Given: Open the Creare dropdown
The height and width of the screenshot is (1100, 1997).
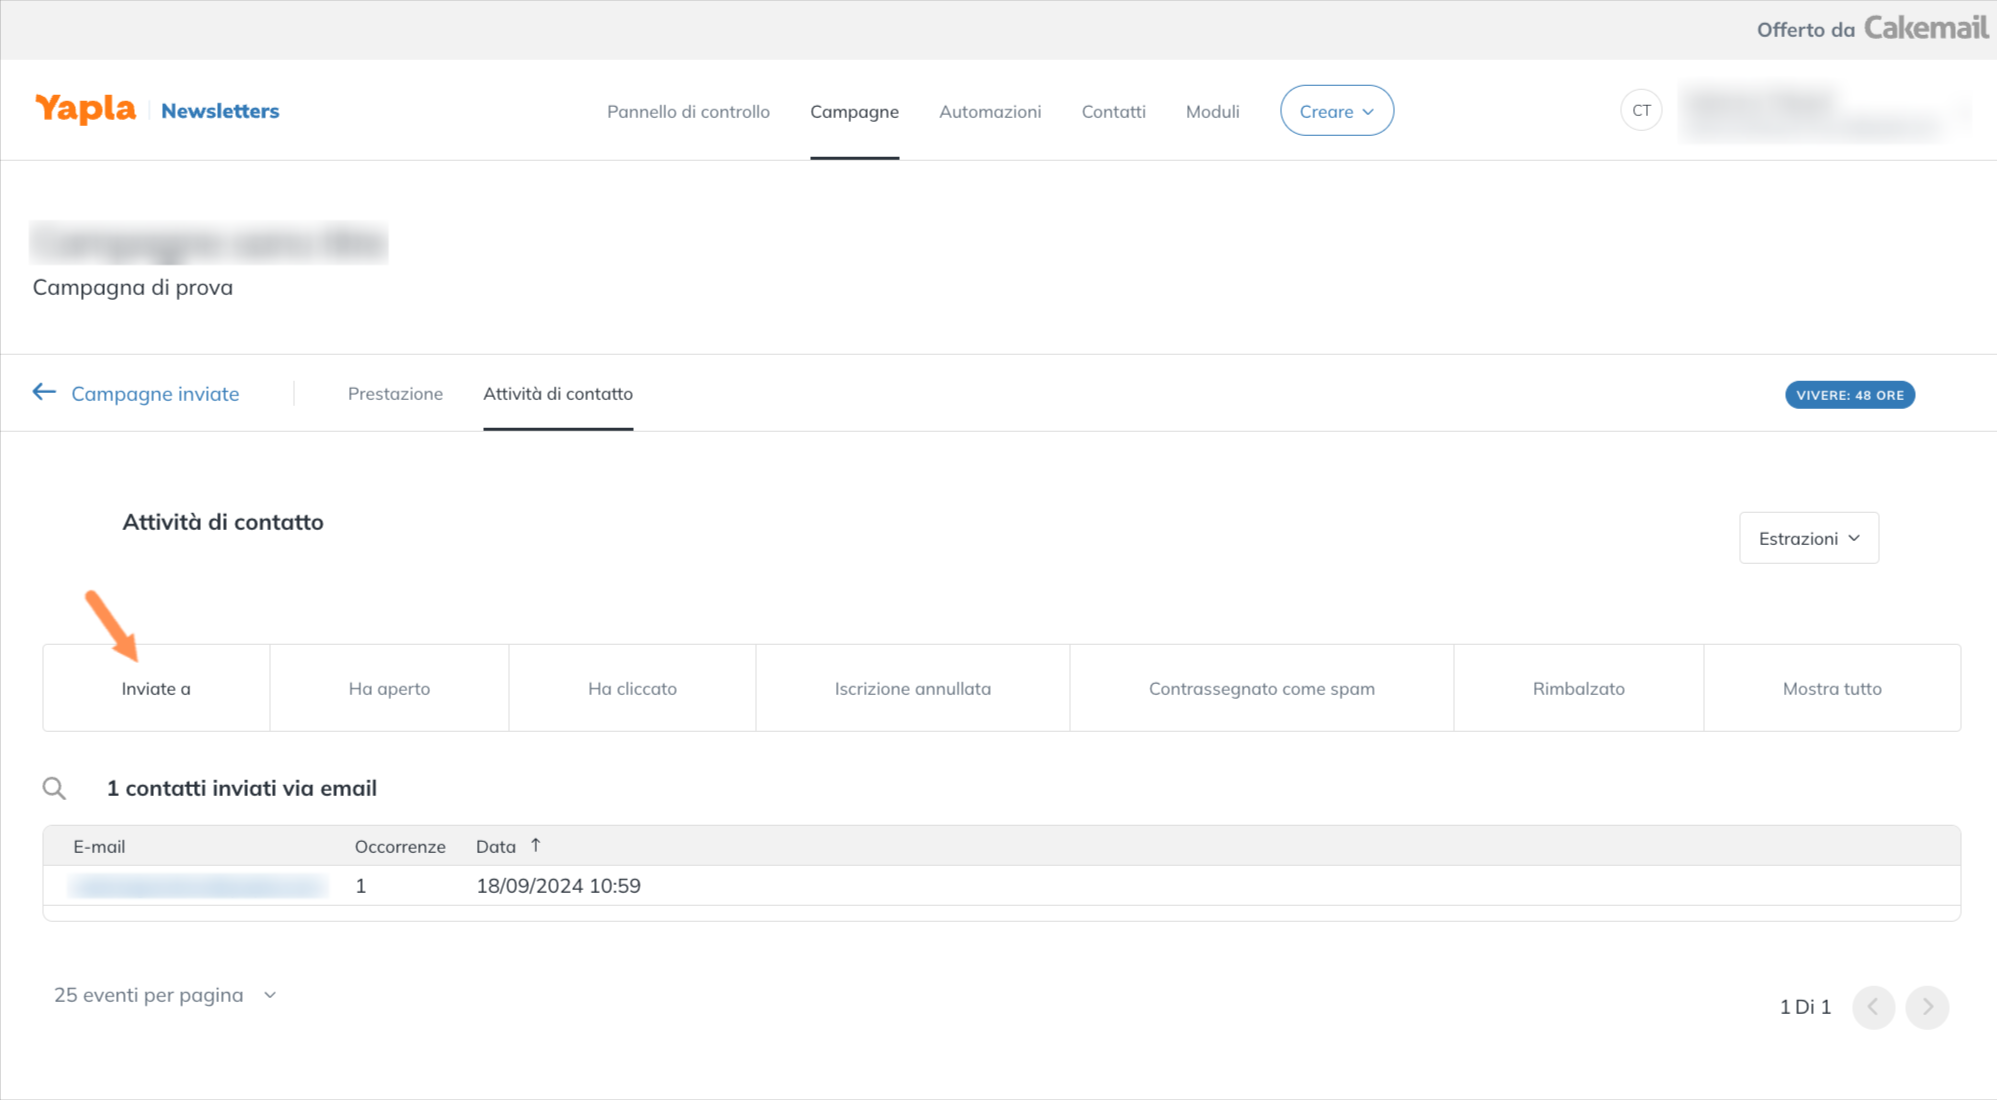Looking at the screenshot, I should 1336,111.
